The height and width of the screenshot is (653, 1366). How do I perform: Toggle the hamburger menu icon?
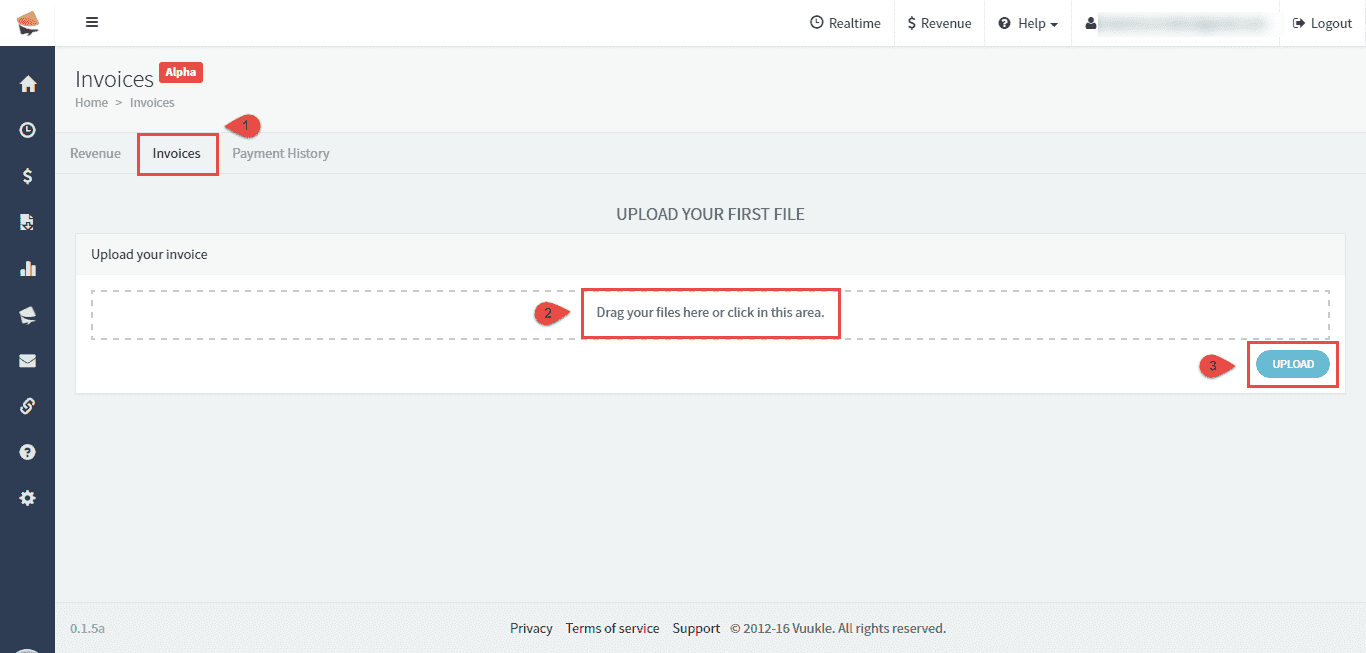coord(92,23)
